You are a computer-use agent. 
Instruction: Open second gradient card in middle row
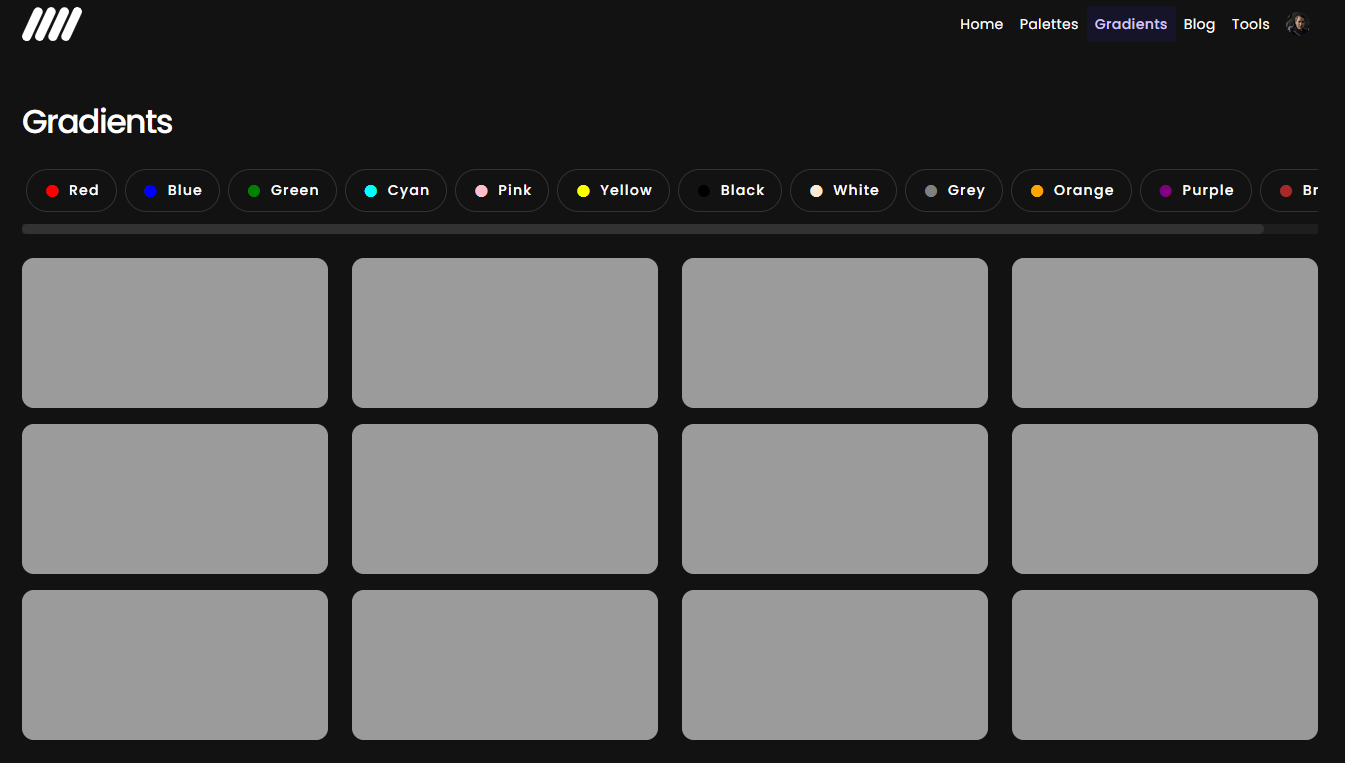point(505,499)
